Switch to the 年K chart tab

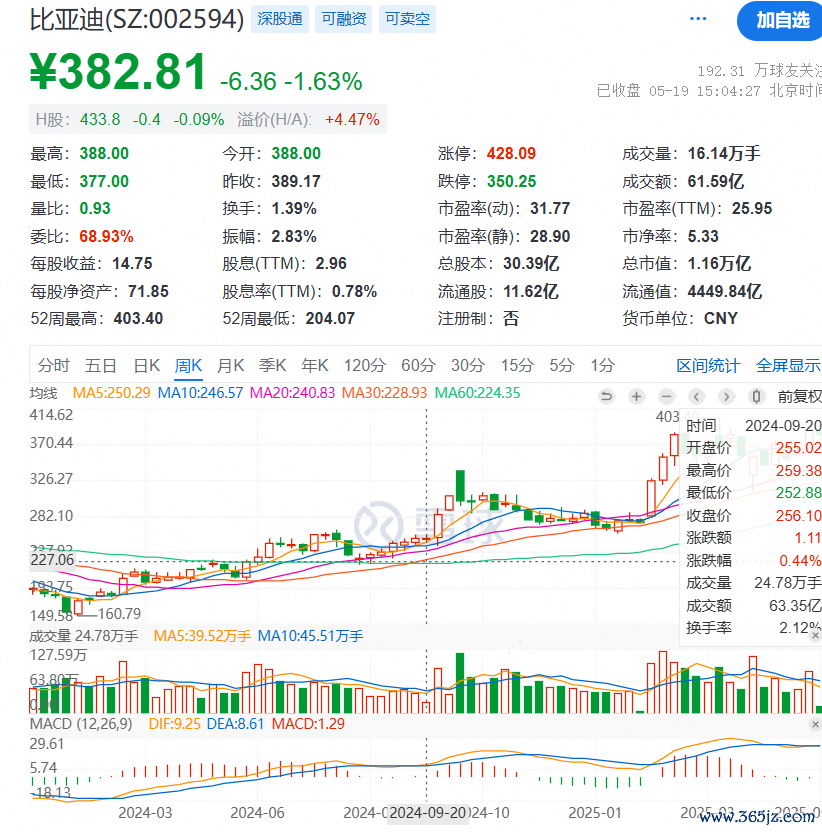tap(315, 365)
